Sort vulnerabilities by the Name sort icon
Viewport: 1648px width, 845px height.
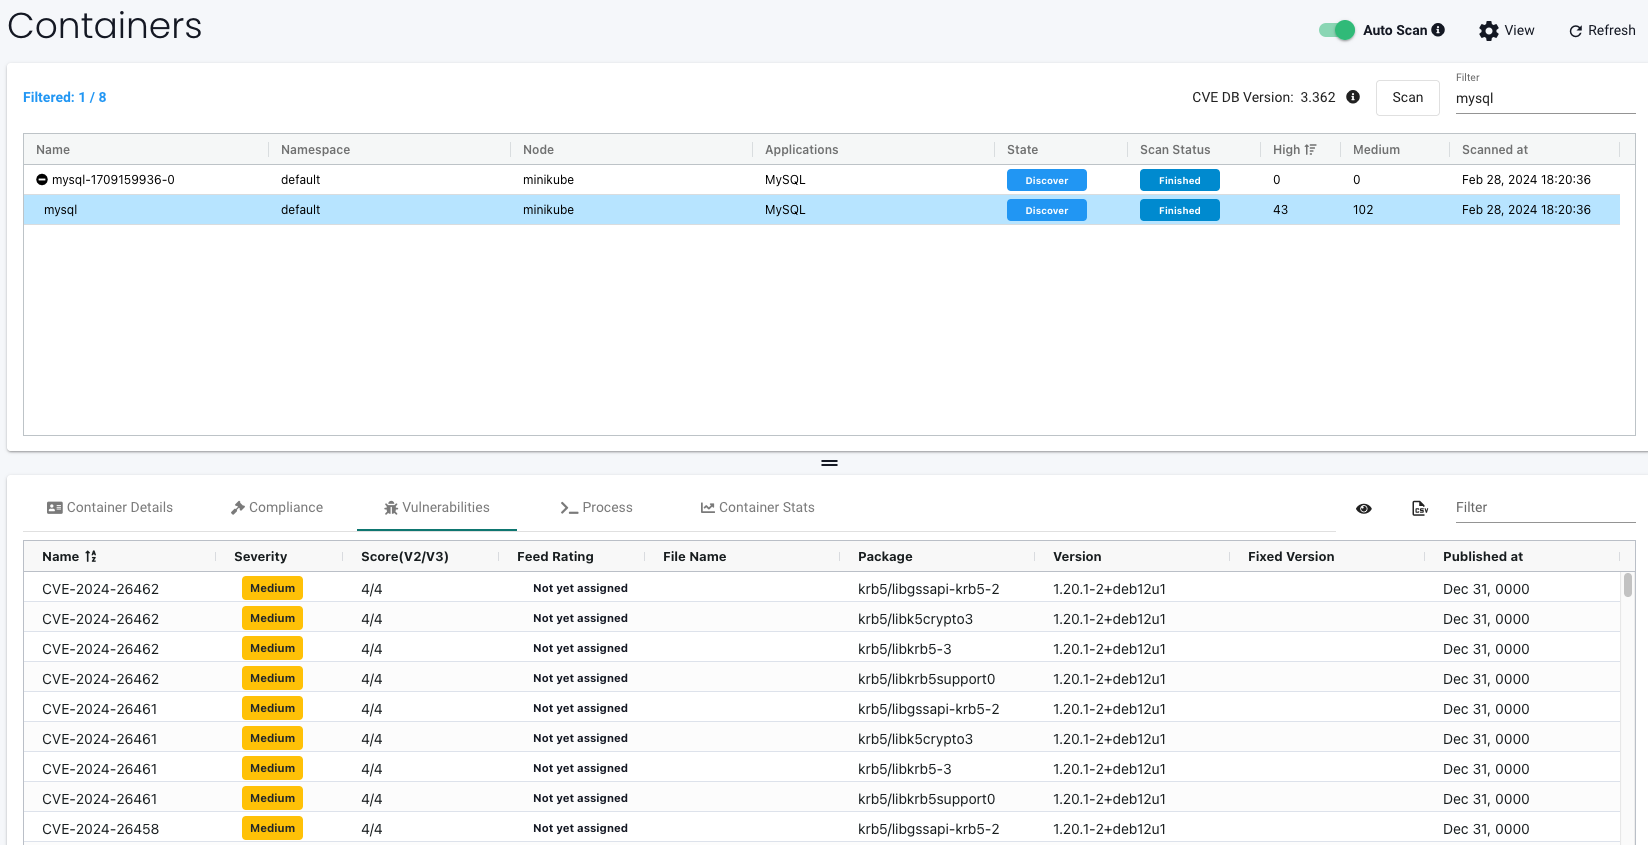point(91,557)
